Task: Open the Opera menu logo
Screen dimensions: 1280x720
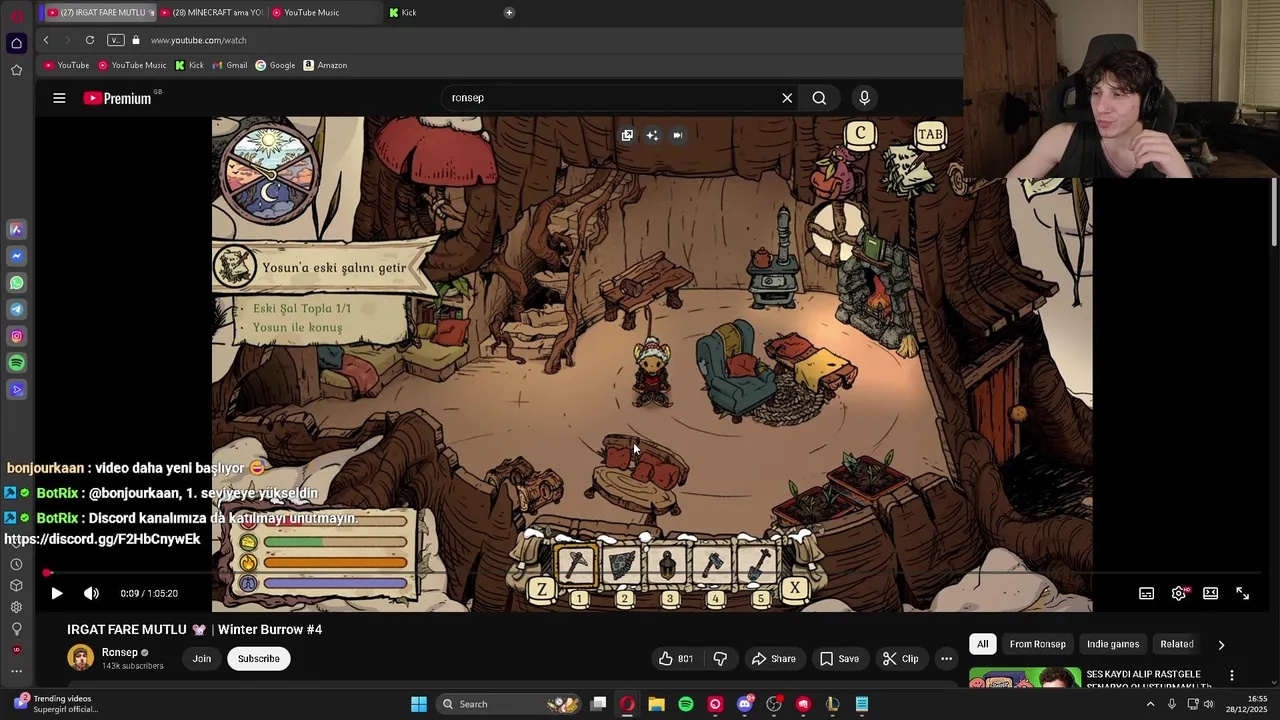Action: tap(16, 14)
